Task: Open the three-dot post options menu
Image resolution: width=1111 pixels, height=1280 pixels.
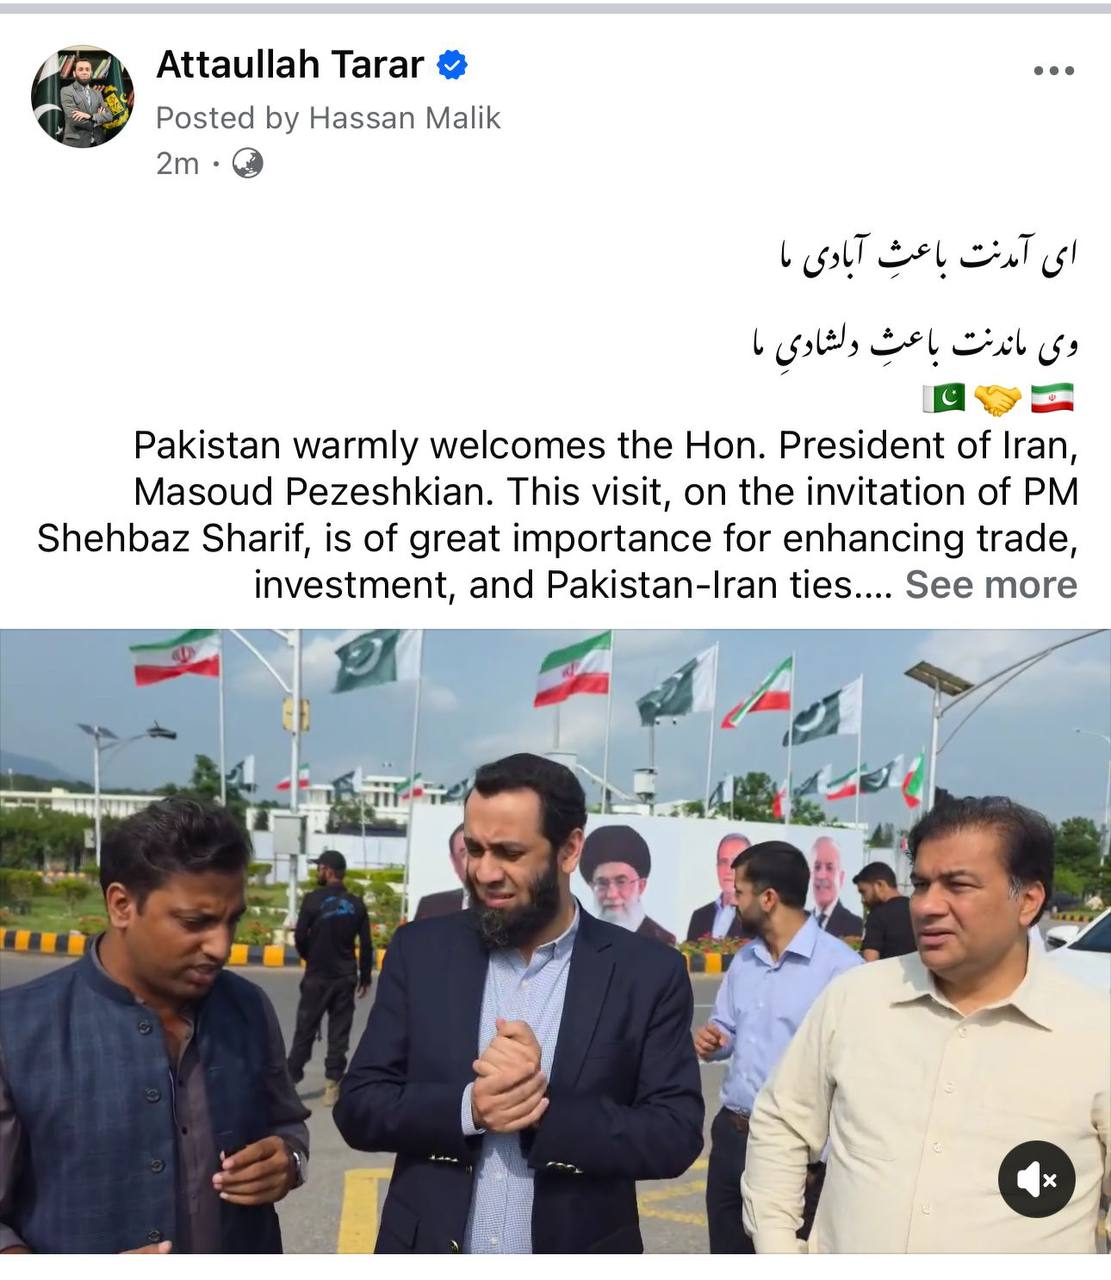Action: pyautogui.click(x=1053, y=71)
